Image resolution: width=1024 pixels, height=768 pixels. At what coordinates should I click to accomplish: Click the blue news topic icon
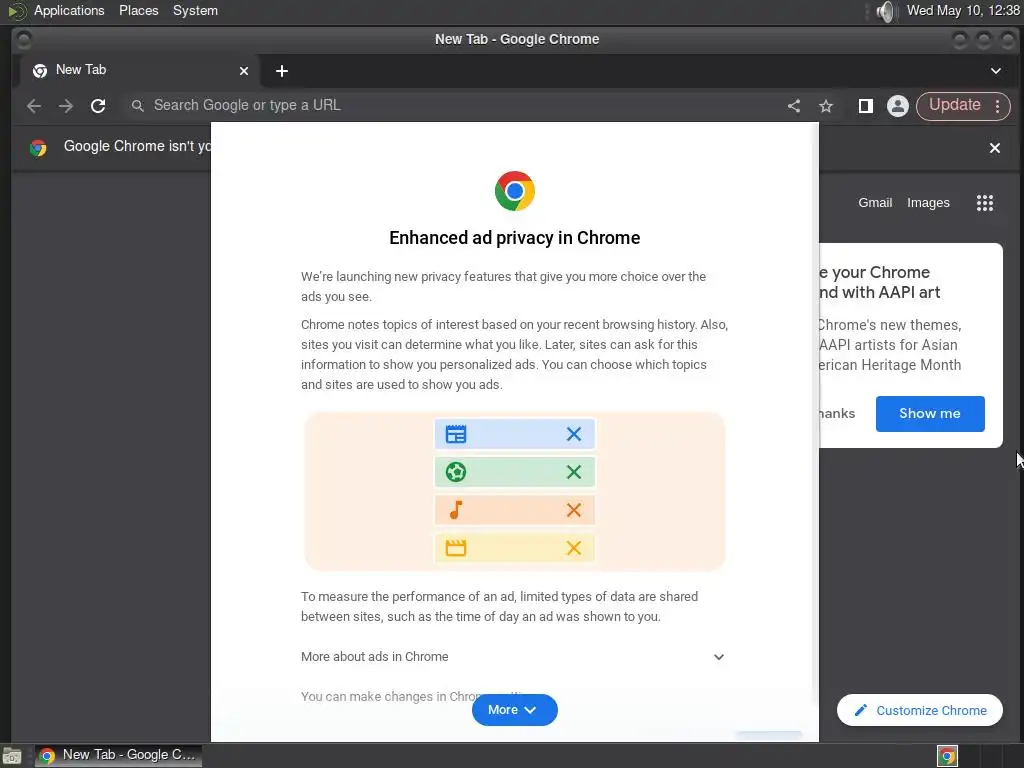pyautogui.click(x=456, y=434)
